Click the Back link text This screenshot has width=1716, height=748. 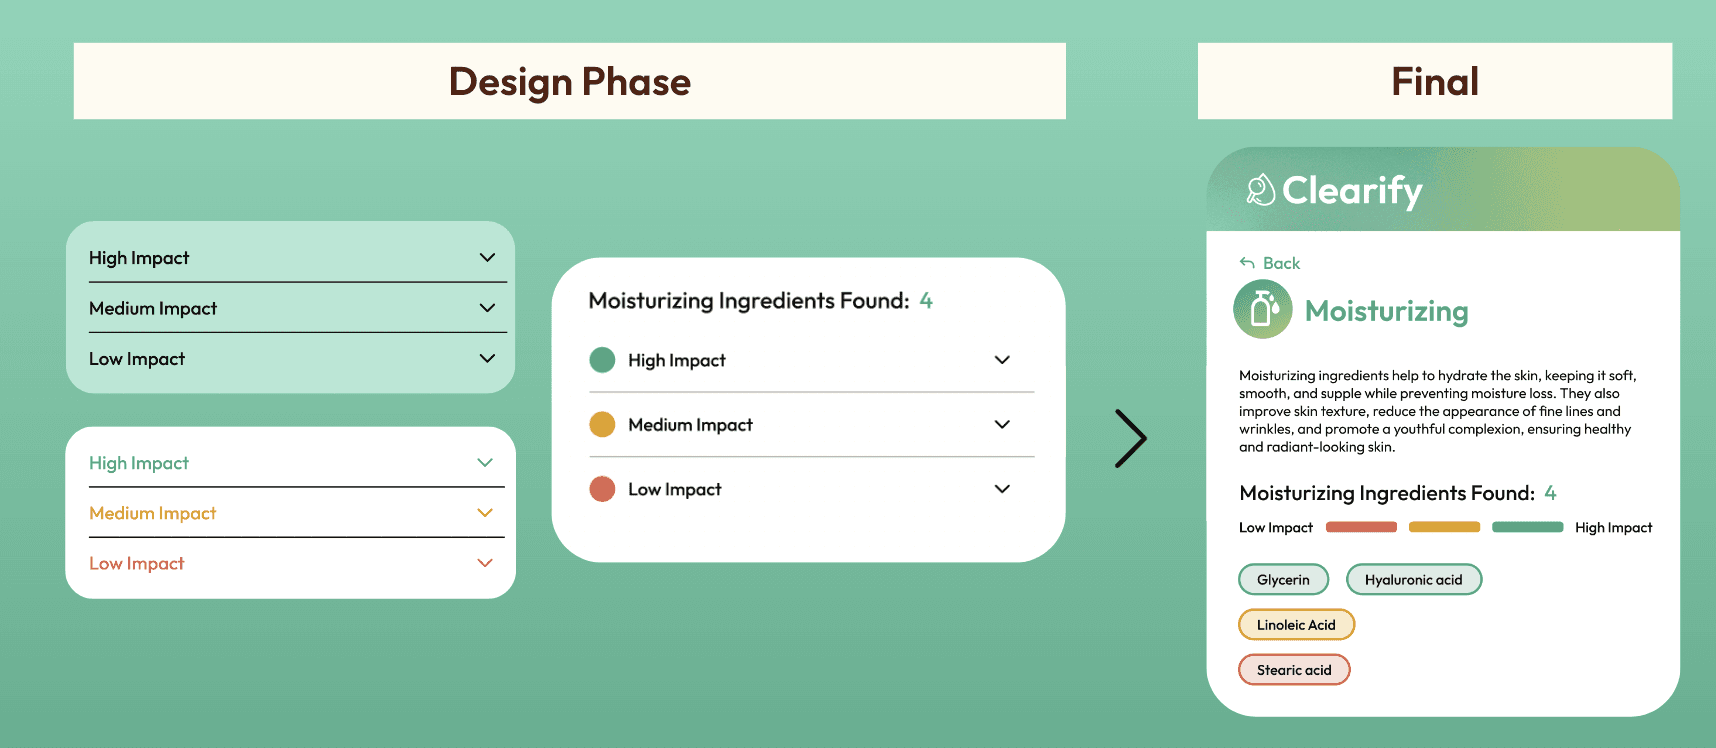pyautogui.click(x=1281, y=263)
